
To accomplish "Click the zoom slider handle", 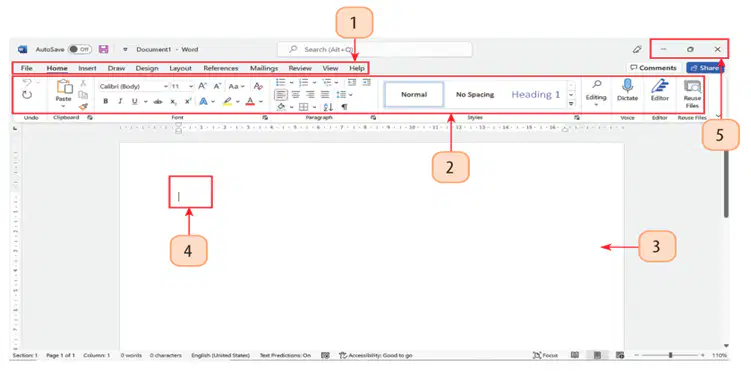I will coord(670,355).
